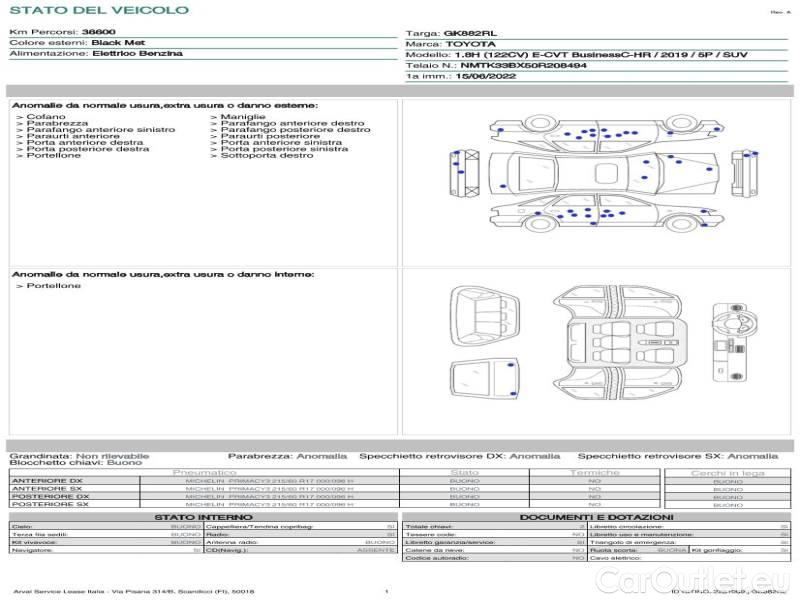This screenshot has width=800, height=600.
Task: Click the interior rear trunk diagram above the tailgate
Action: coord(485,317)
